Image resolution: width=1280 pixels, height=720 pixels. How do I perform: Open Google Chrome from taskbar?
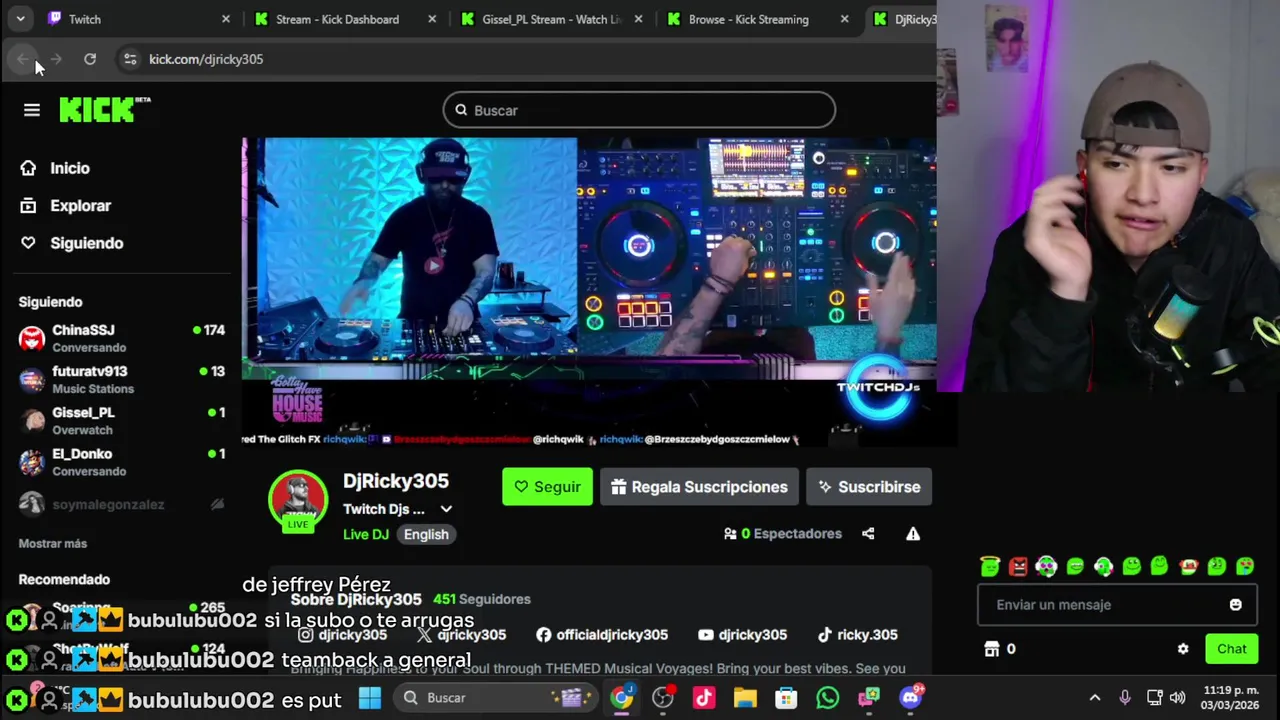pos(622,698)
